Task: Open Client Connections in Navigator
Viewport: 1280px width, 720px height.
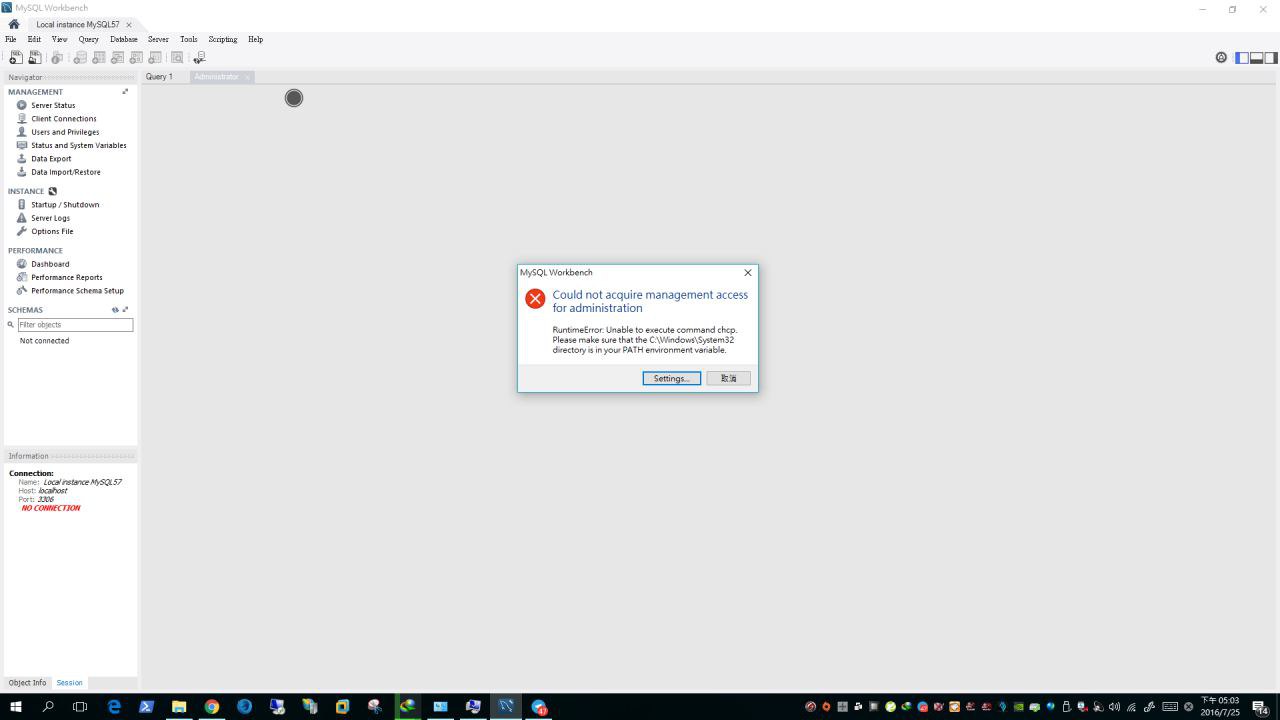Action: 63,119
